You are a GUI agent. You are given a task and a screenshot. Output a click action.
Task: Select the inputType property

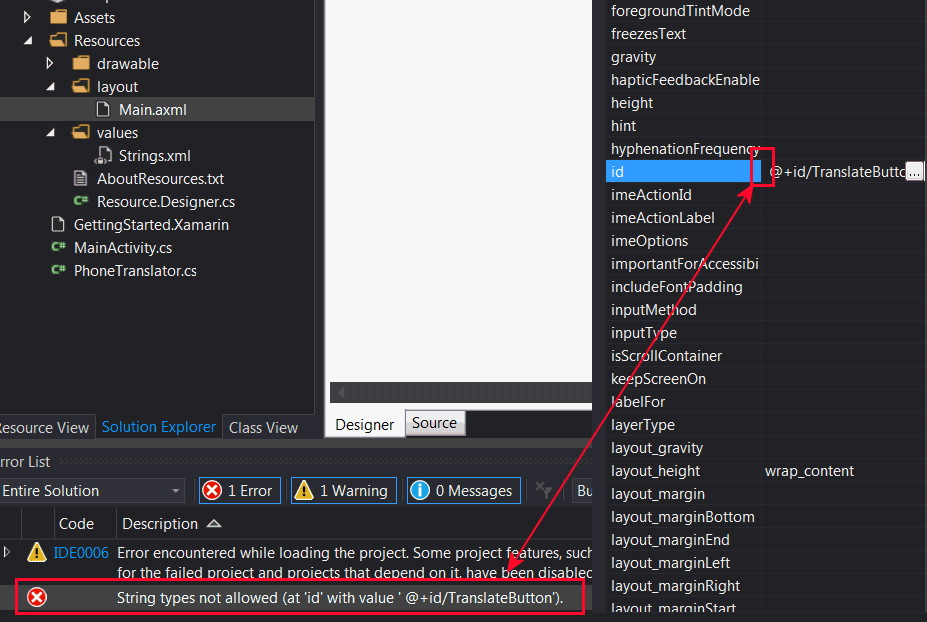click(x=643, y=333)
